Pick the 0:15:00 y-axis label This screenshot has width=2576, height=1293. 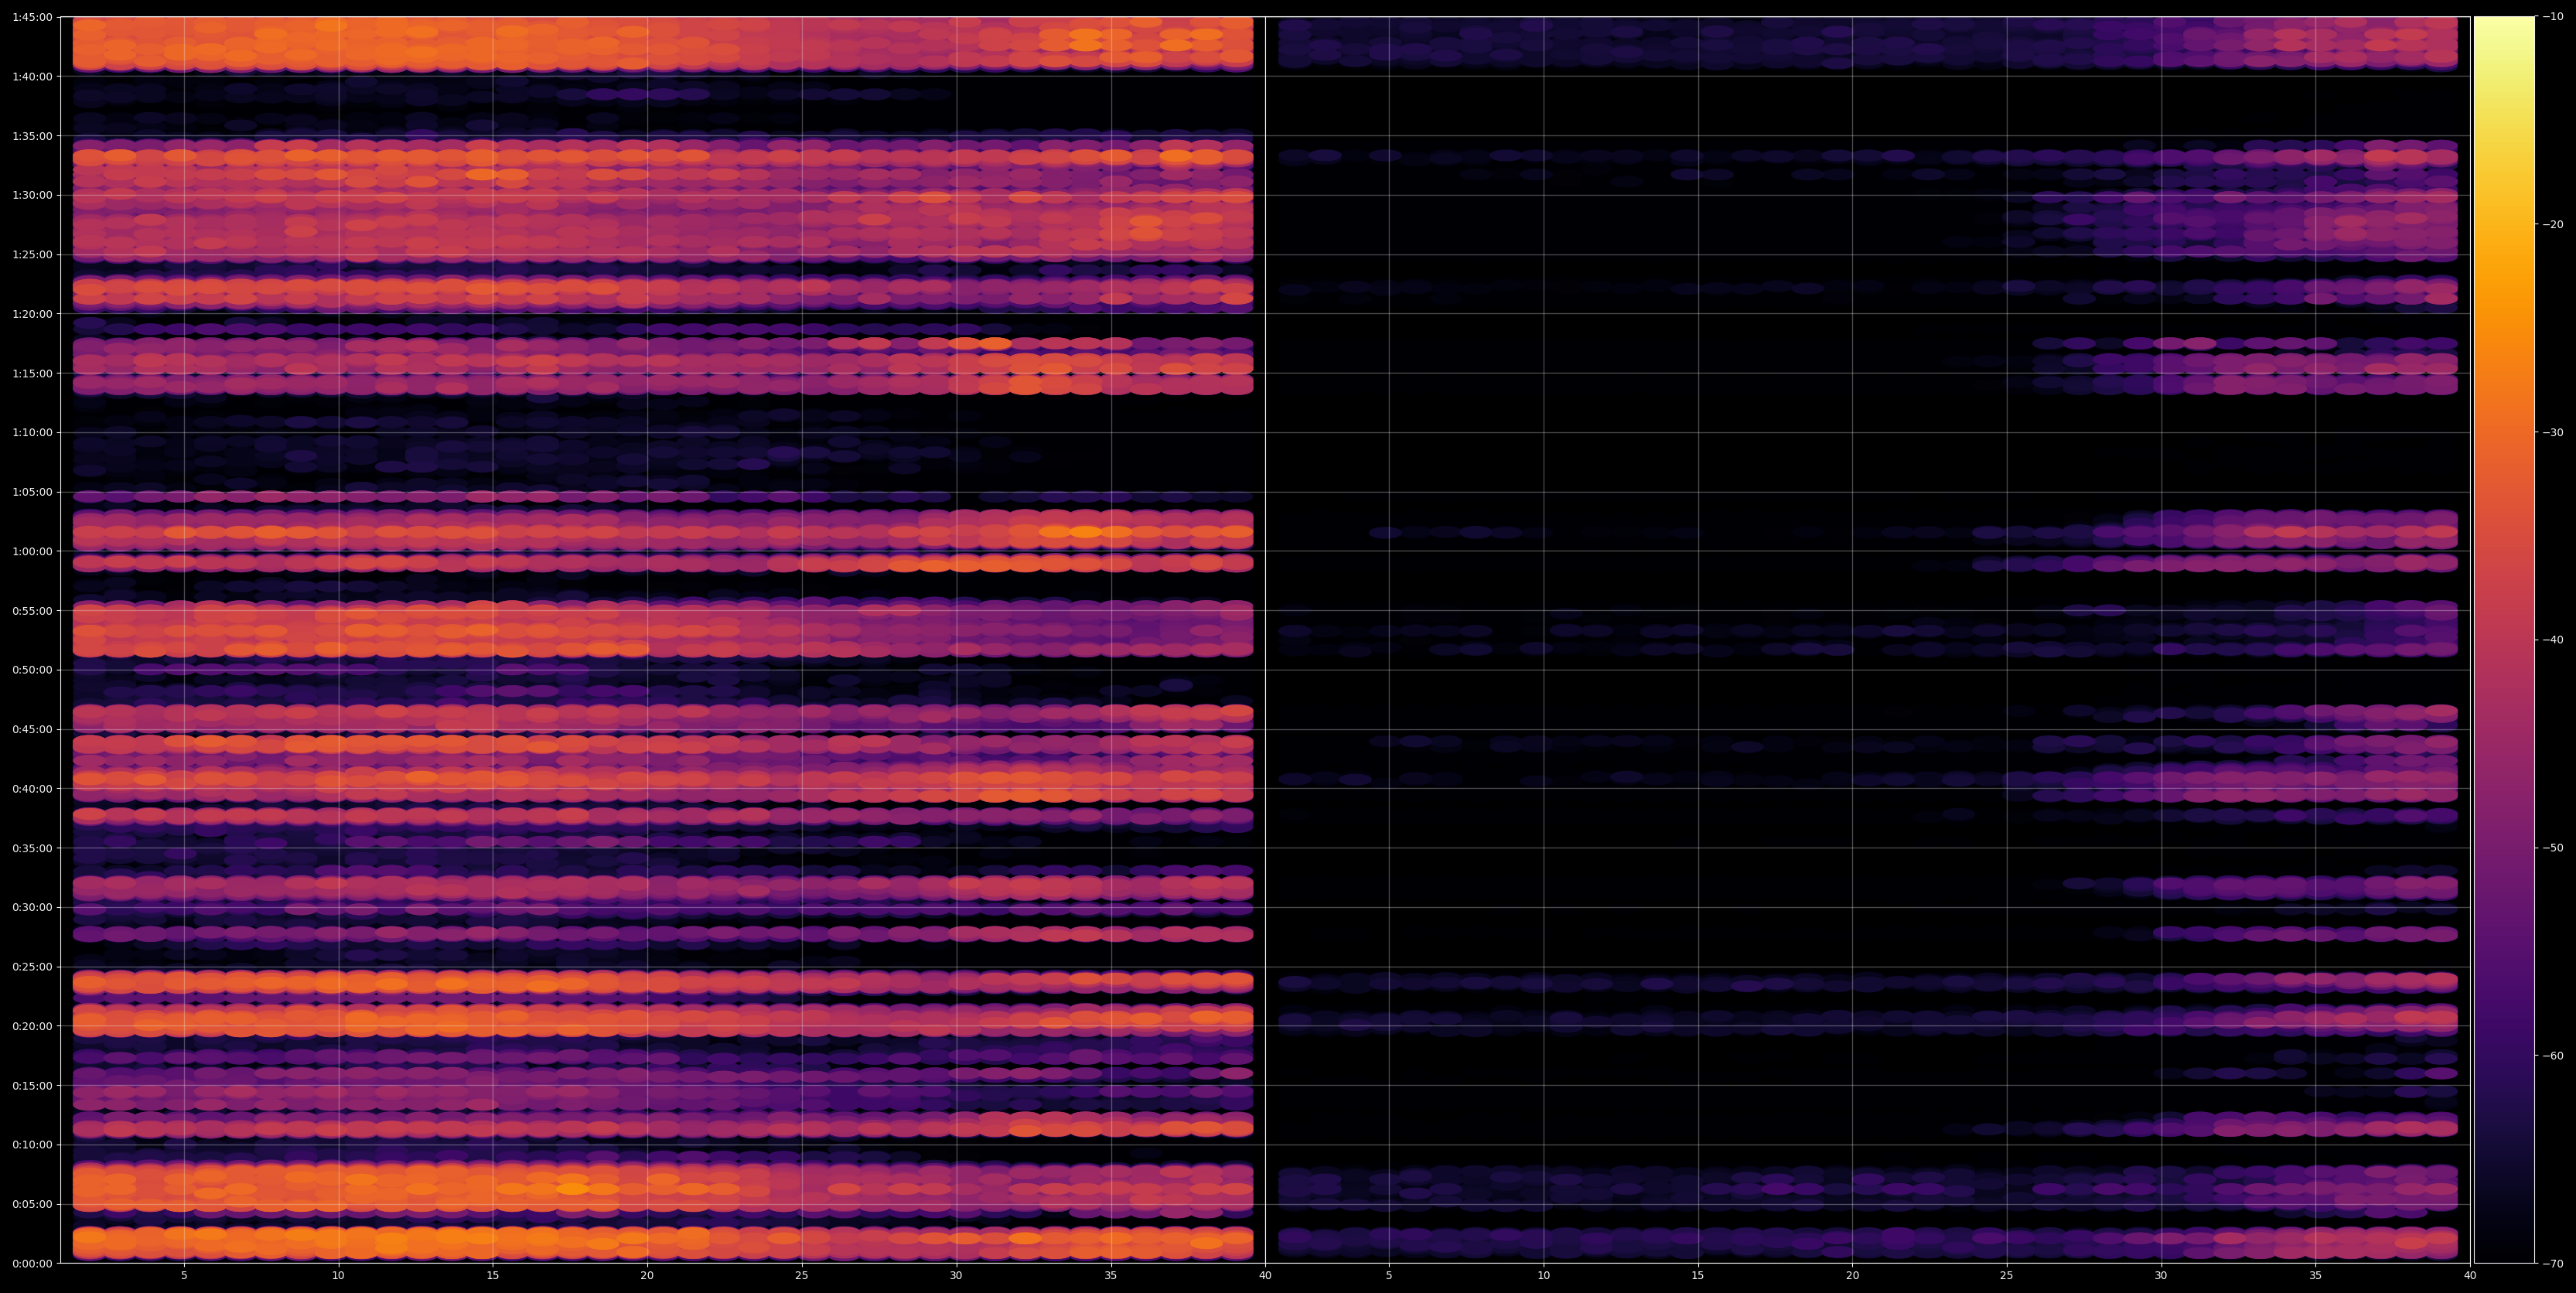click(x=32, y=1085)
